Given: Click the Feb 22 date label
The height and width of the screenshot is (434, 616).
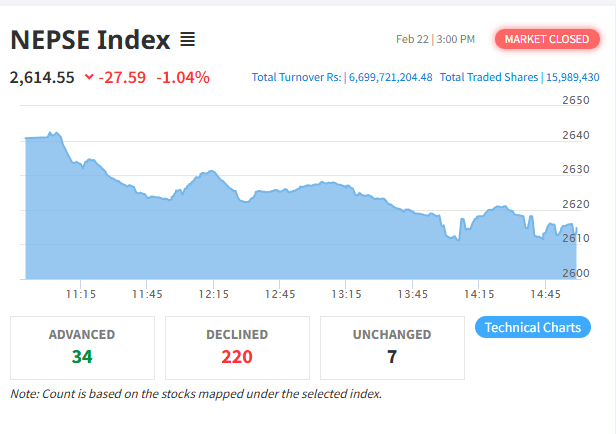Looking at the screenshot, I should pos(411,39).
